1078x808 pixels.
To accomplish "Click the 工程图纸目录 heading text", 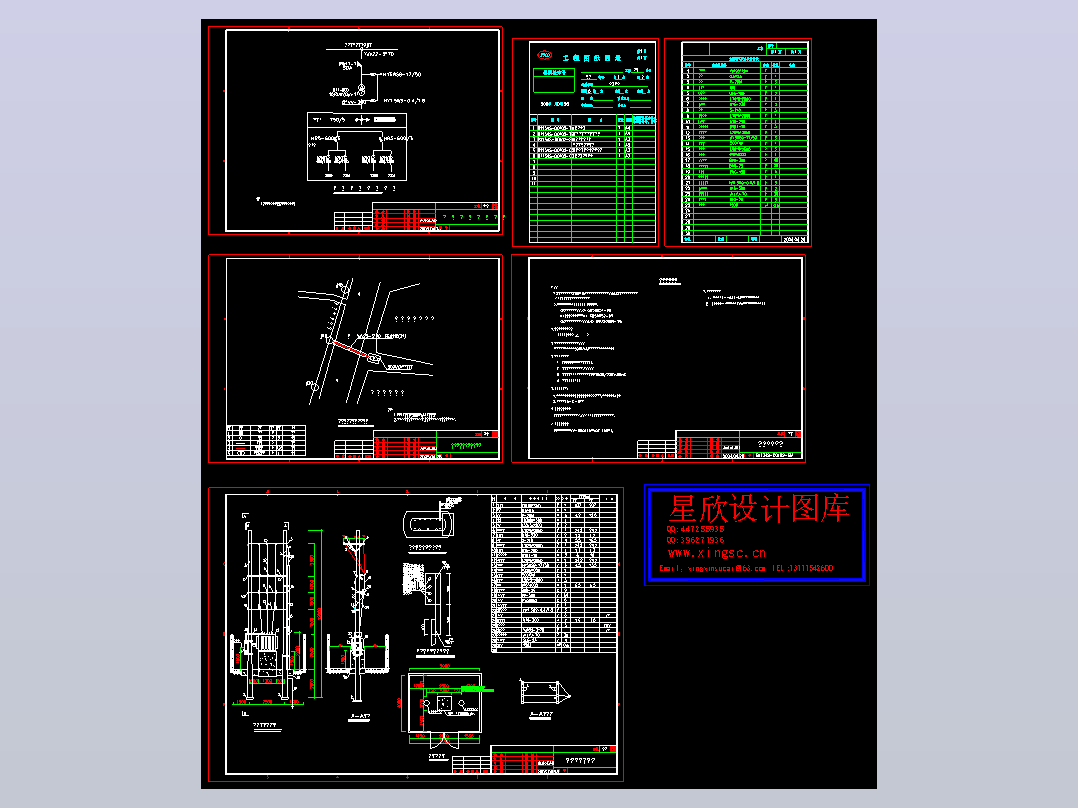I will (x=592, y=58).
